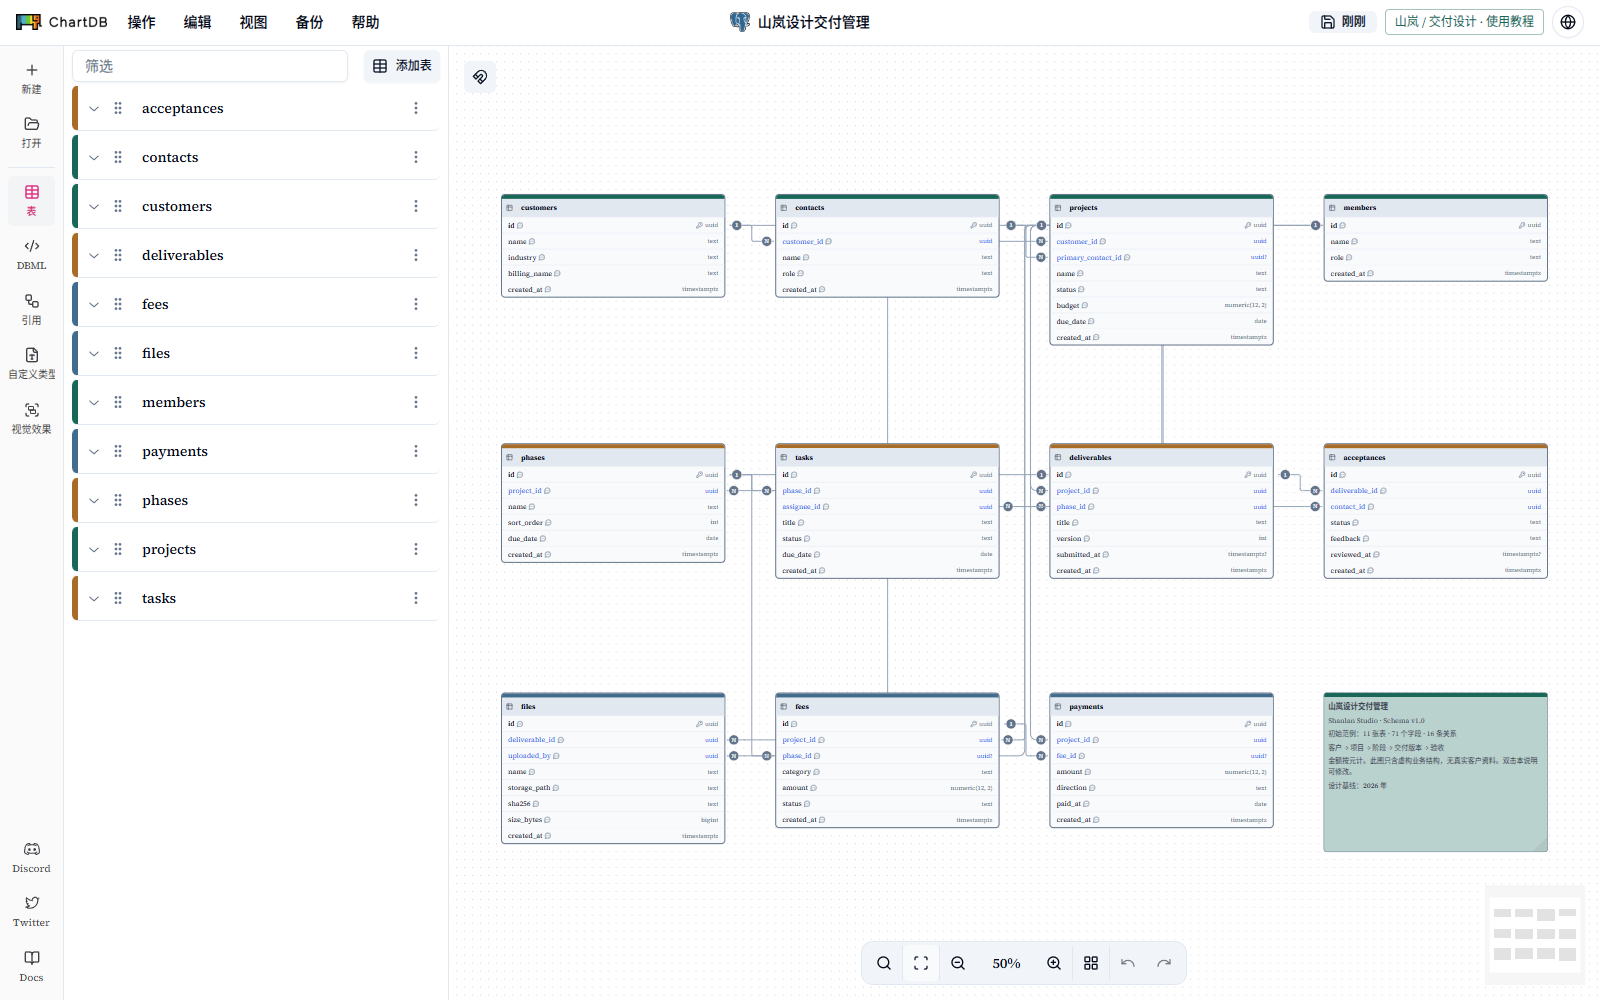Click the projects table header on canvas
This screenshot has width=1600, height=1000.
coord(1161,207)
